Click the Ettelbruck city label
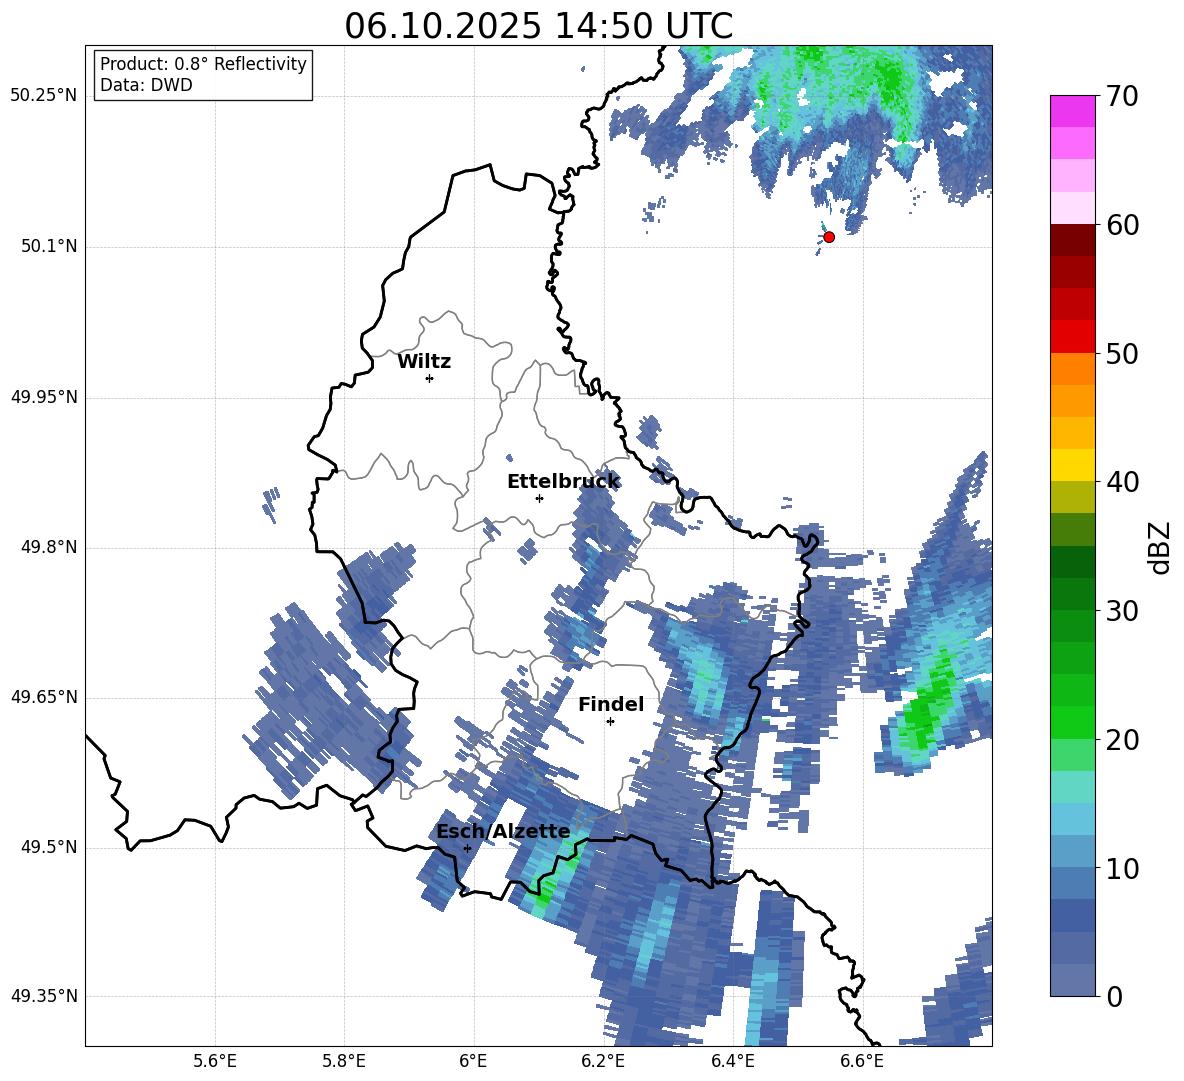1184x1081 pixels. tap(563, 482)
